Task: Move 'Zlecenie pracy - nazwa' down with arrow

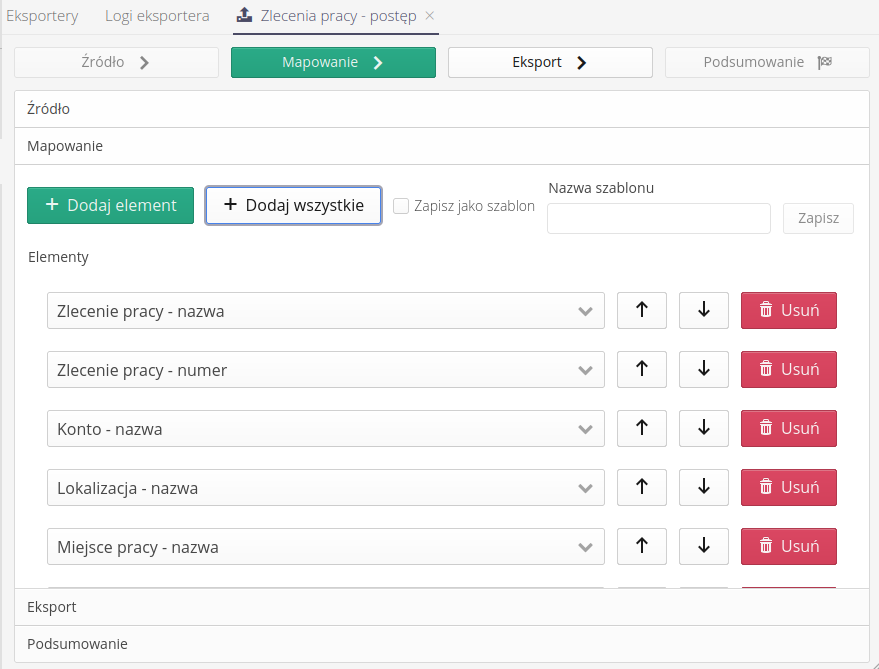Action: [x=704, y=310]
